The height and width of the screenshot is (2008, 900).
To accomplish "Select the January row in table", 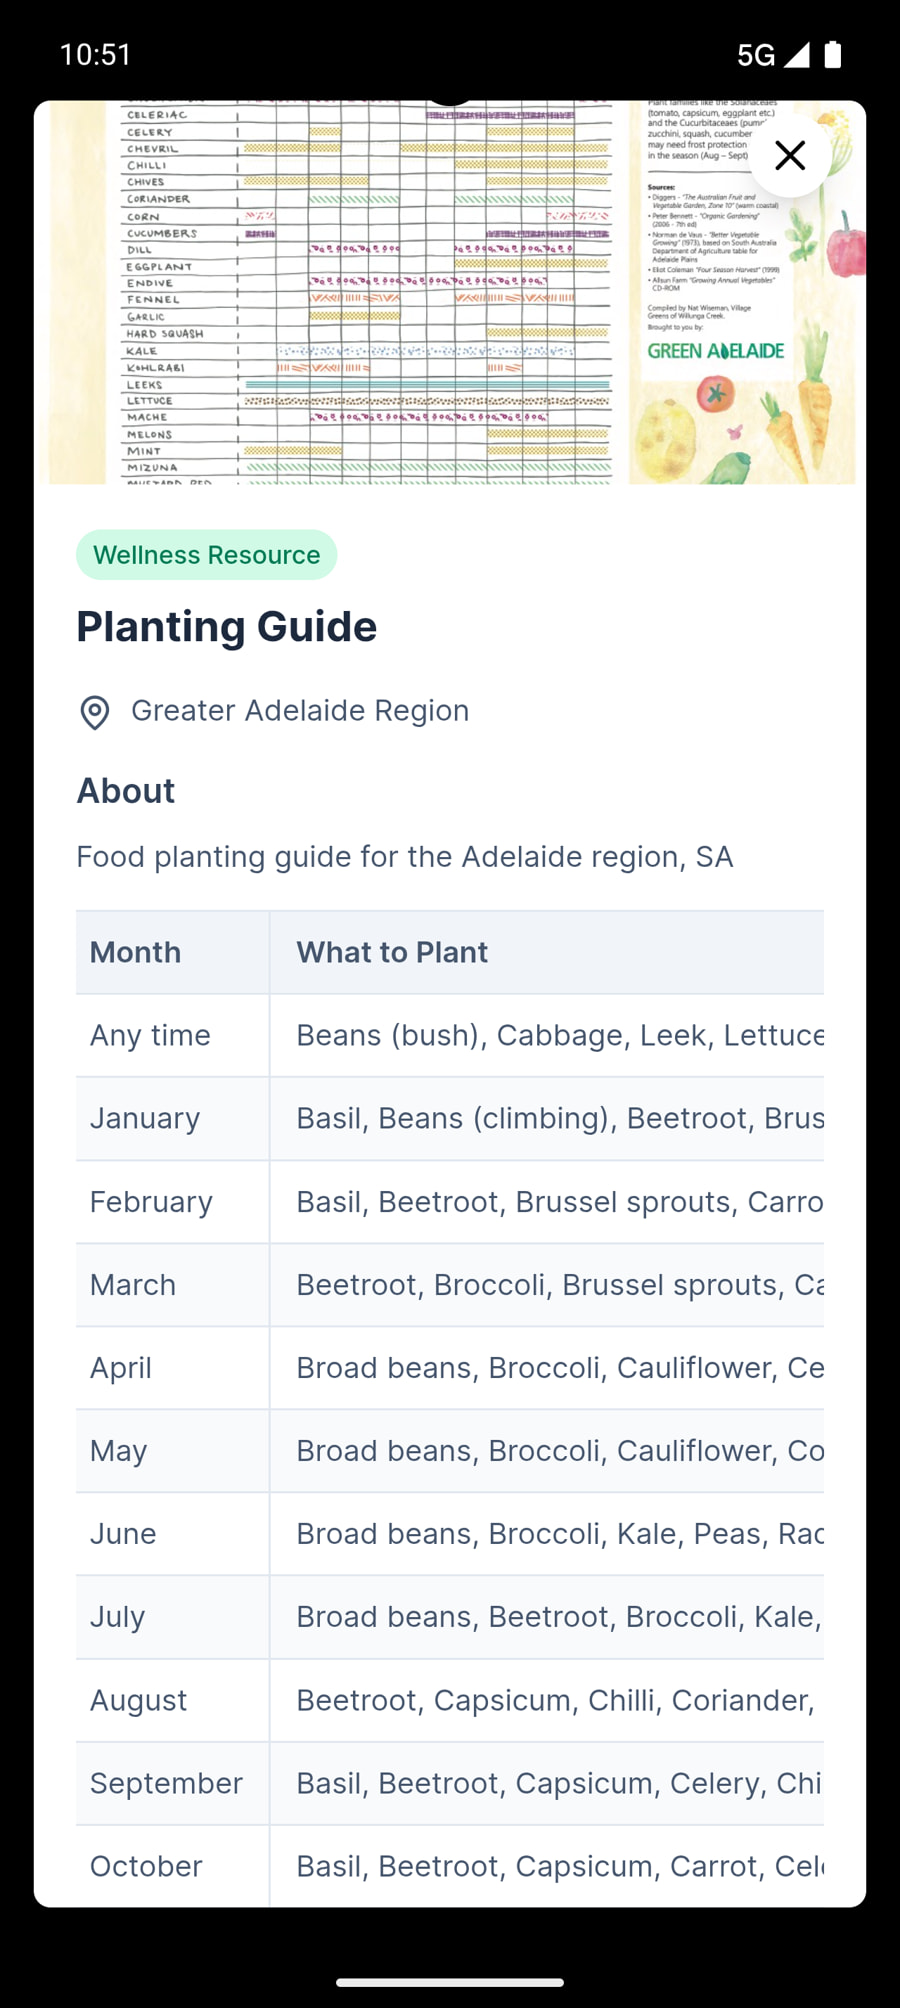I will (450, 1118).
